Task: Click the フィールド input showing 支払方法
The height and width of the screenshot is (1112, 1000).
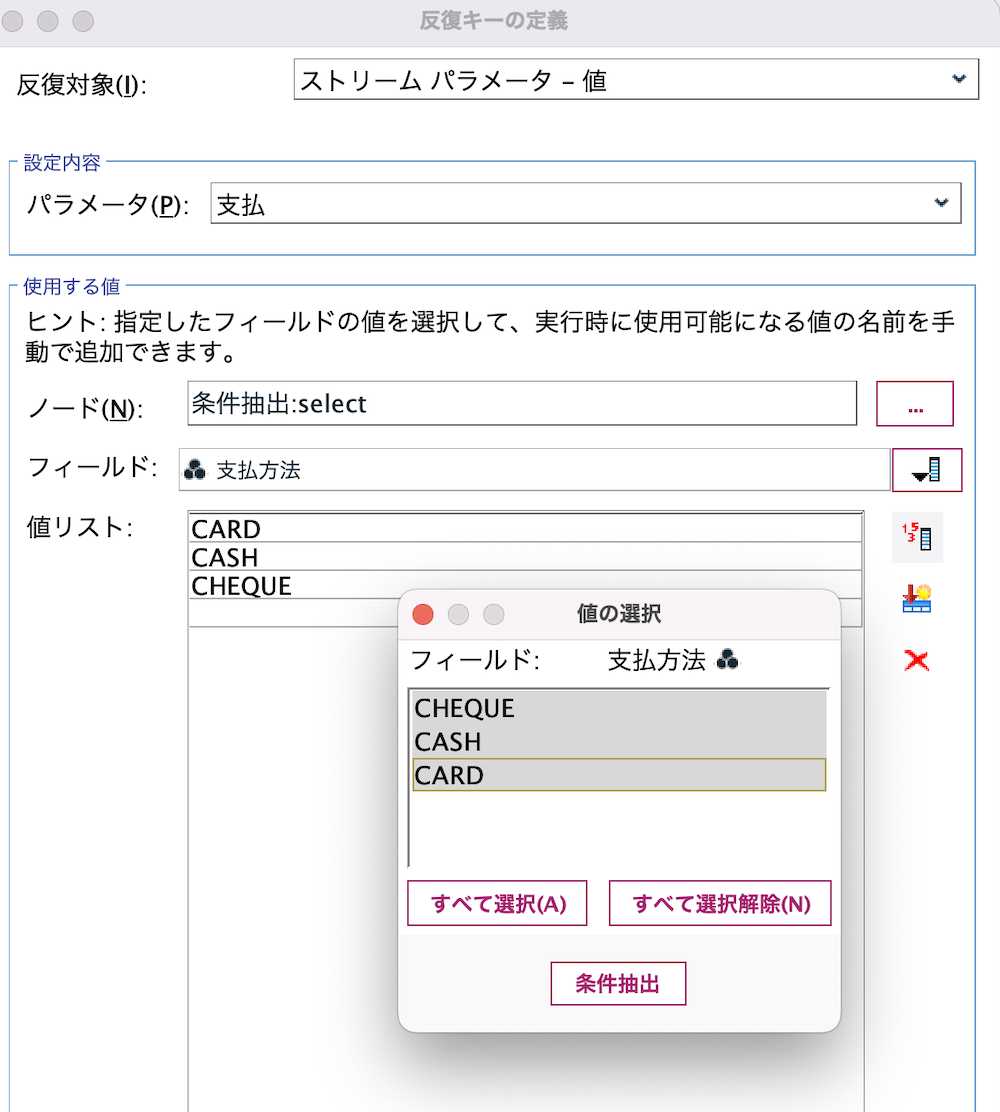Action: pos(520,470)
